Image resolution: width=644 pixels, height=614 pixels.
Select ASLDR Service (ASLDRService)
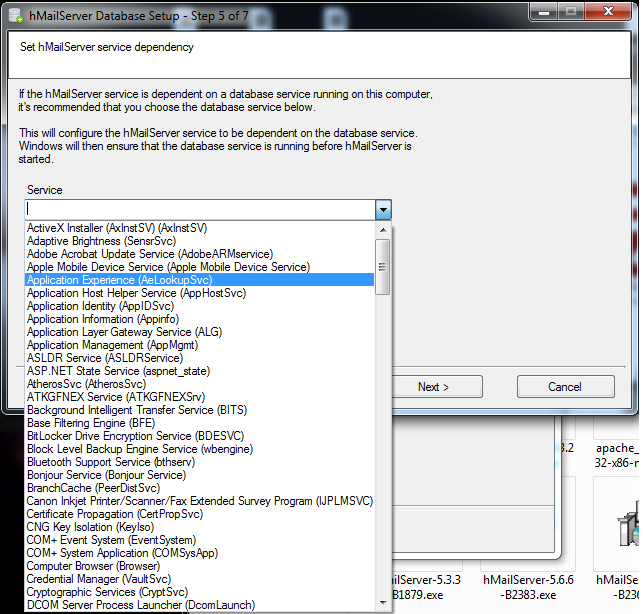(x=200, y=358)
